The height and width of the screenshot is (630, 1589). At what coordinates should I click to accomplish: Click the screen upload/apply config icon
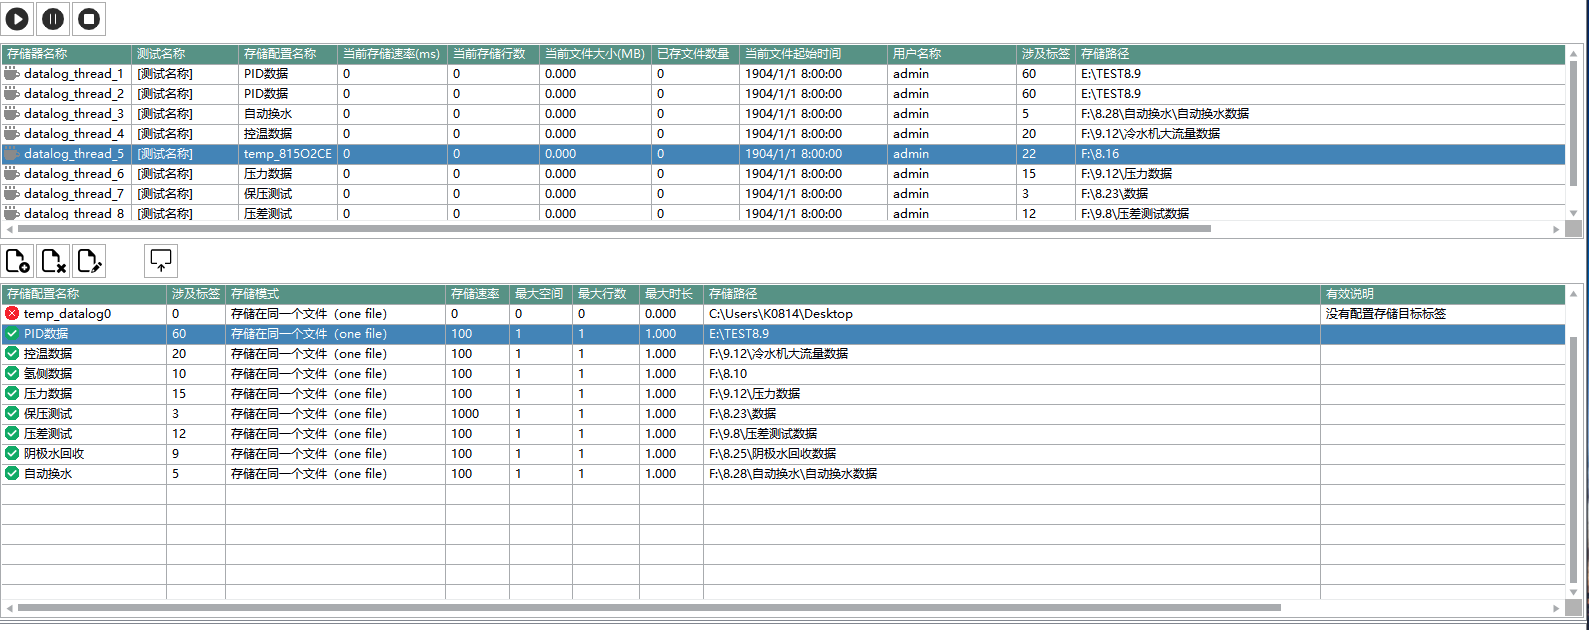point(161,261)
